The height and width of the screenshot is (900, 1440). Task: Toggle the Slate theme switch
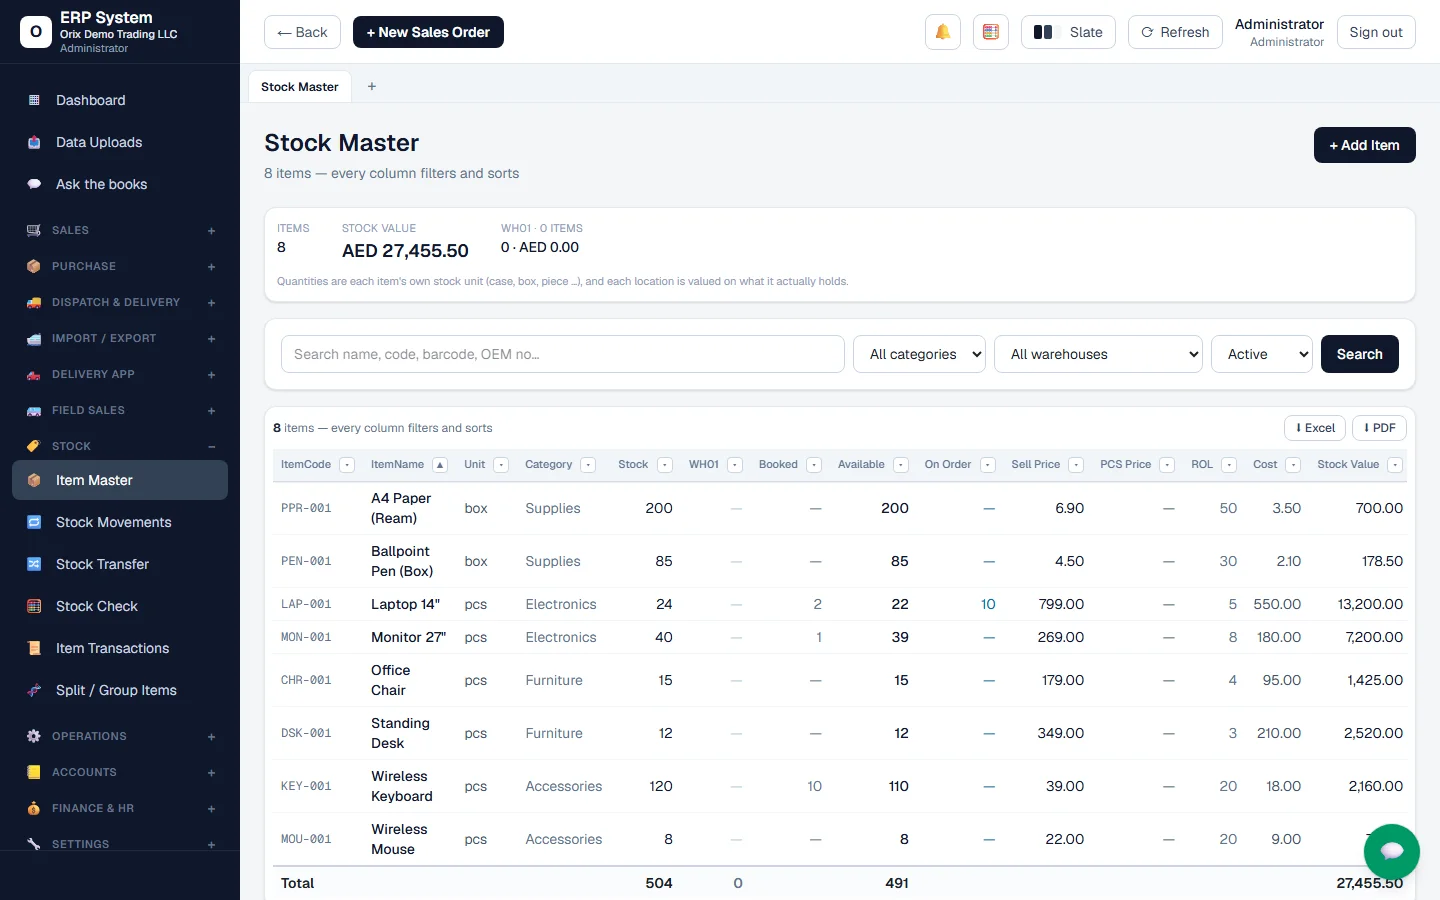click(1068, 32)
